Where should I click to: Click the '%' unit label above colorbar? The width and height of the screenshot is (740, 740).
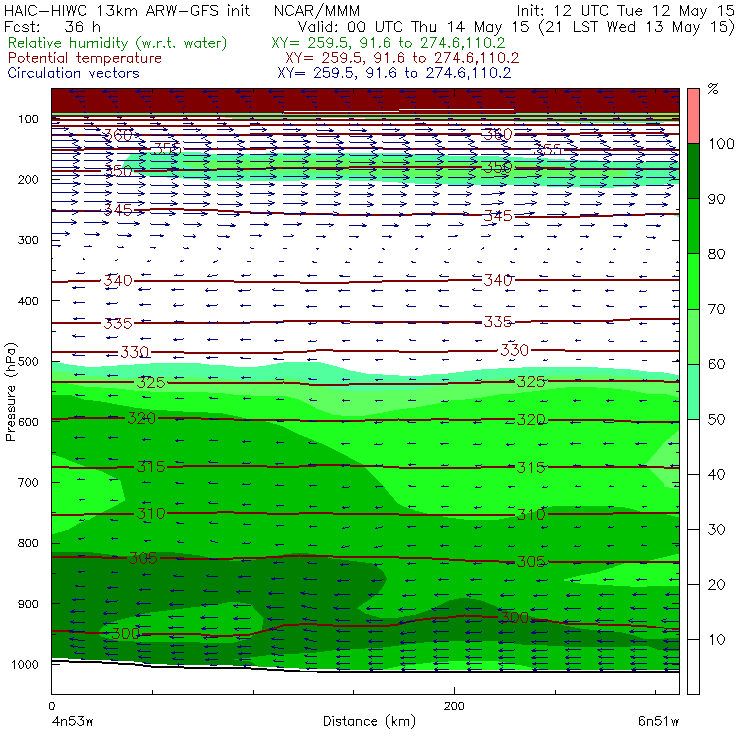[x=713, y=89]
